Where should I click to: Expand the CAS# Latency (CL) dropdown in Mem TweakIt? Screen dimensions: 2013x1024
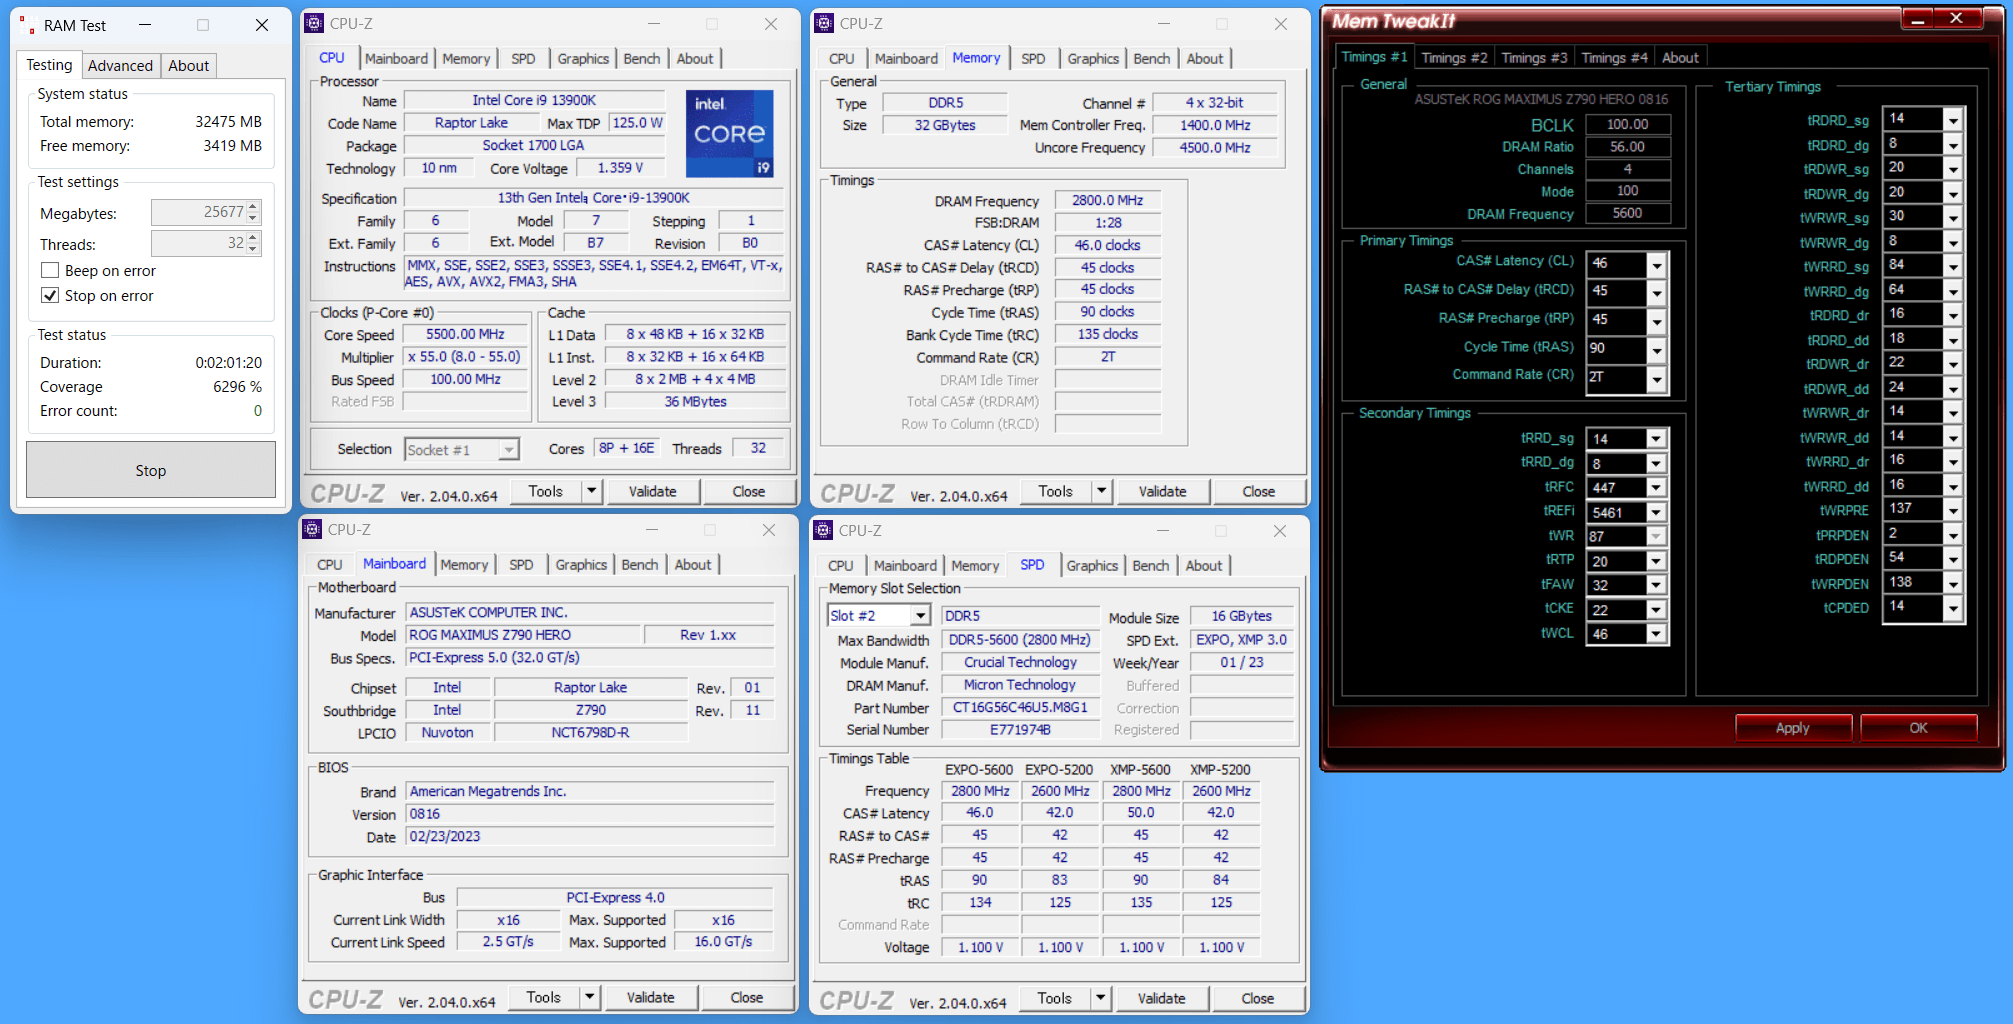pyautogui.click(x=1657, y=265)
